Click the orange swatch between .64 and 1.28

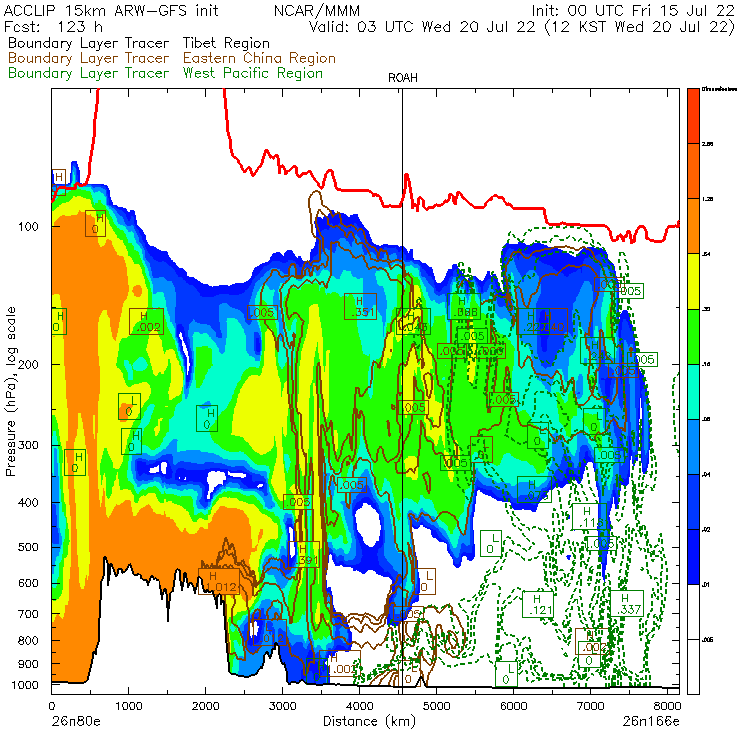pos(693,226)
